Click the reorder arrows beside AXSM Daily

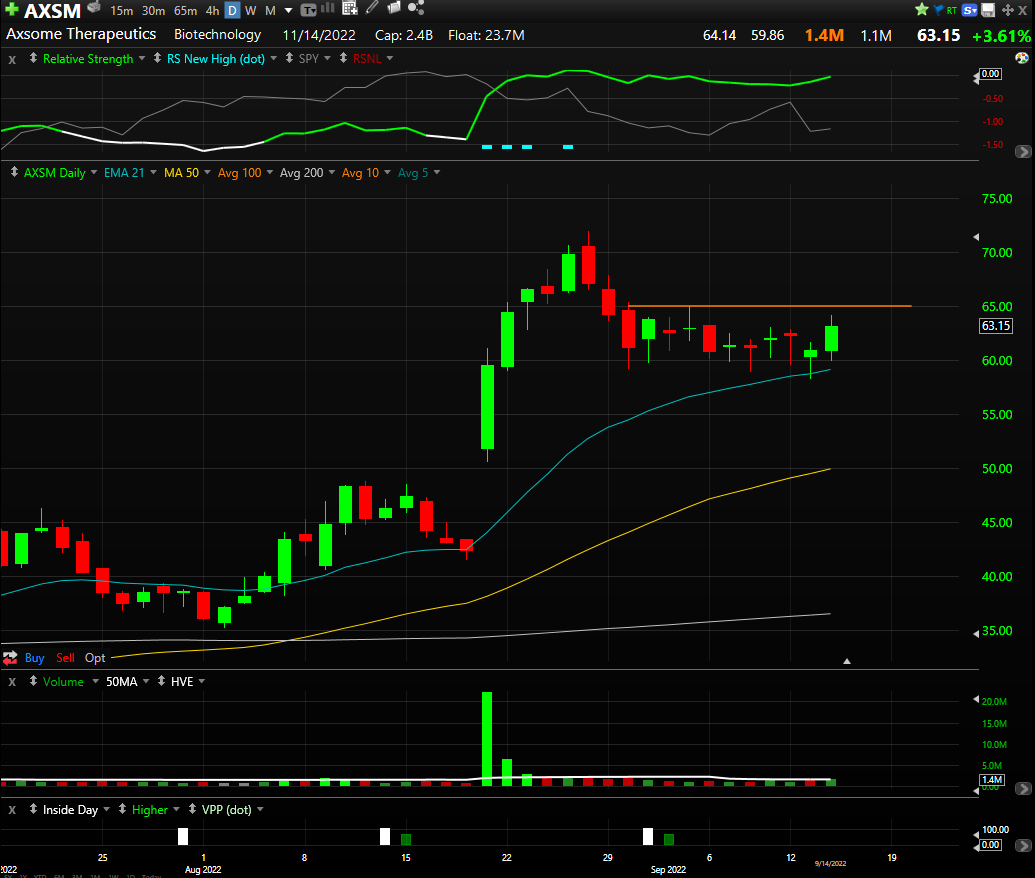pyautogui.click(x=14, y=172)
